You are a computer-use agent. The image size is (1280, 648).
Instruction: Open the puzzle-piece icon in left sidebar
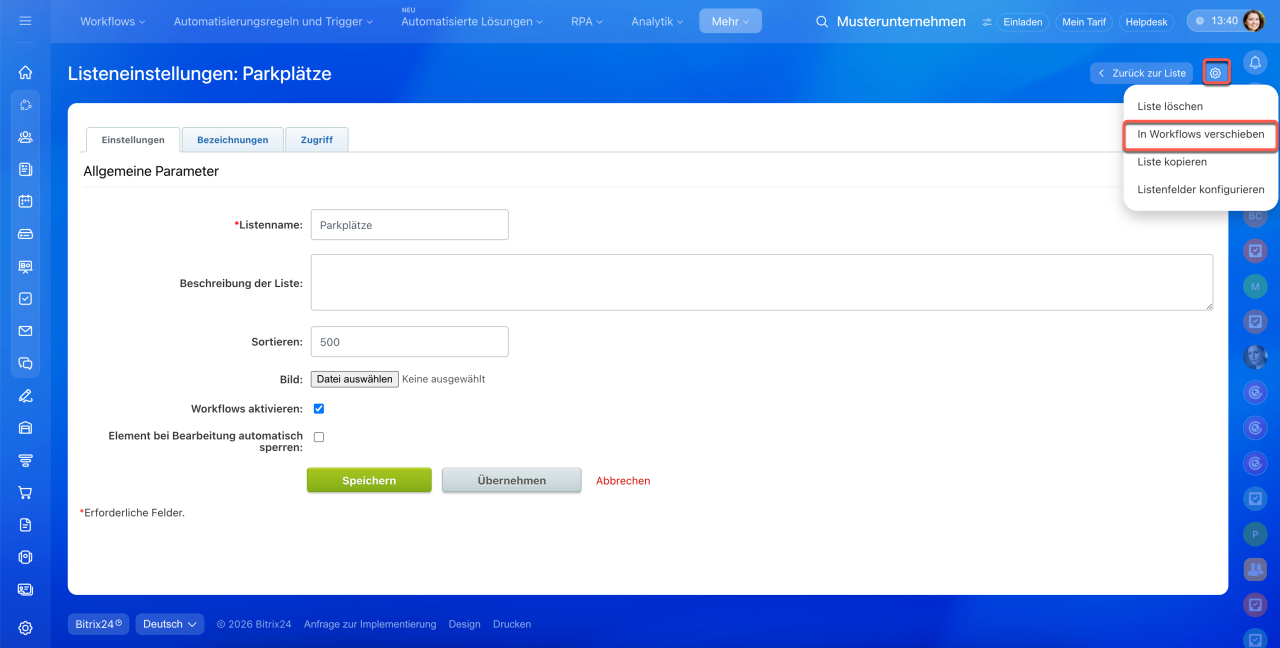tap(25, 105)
